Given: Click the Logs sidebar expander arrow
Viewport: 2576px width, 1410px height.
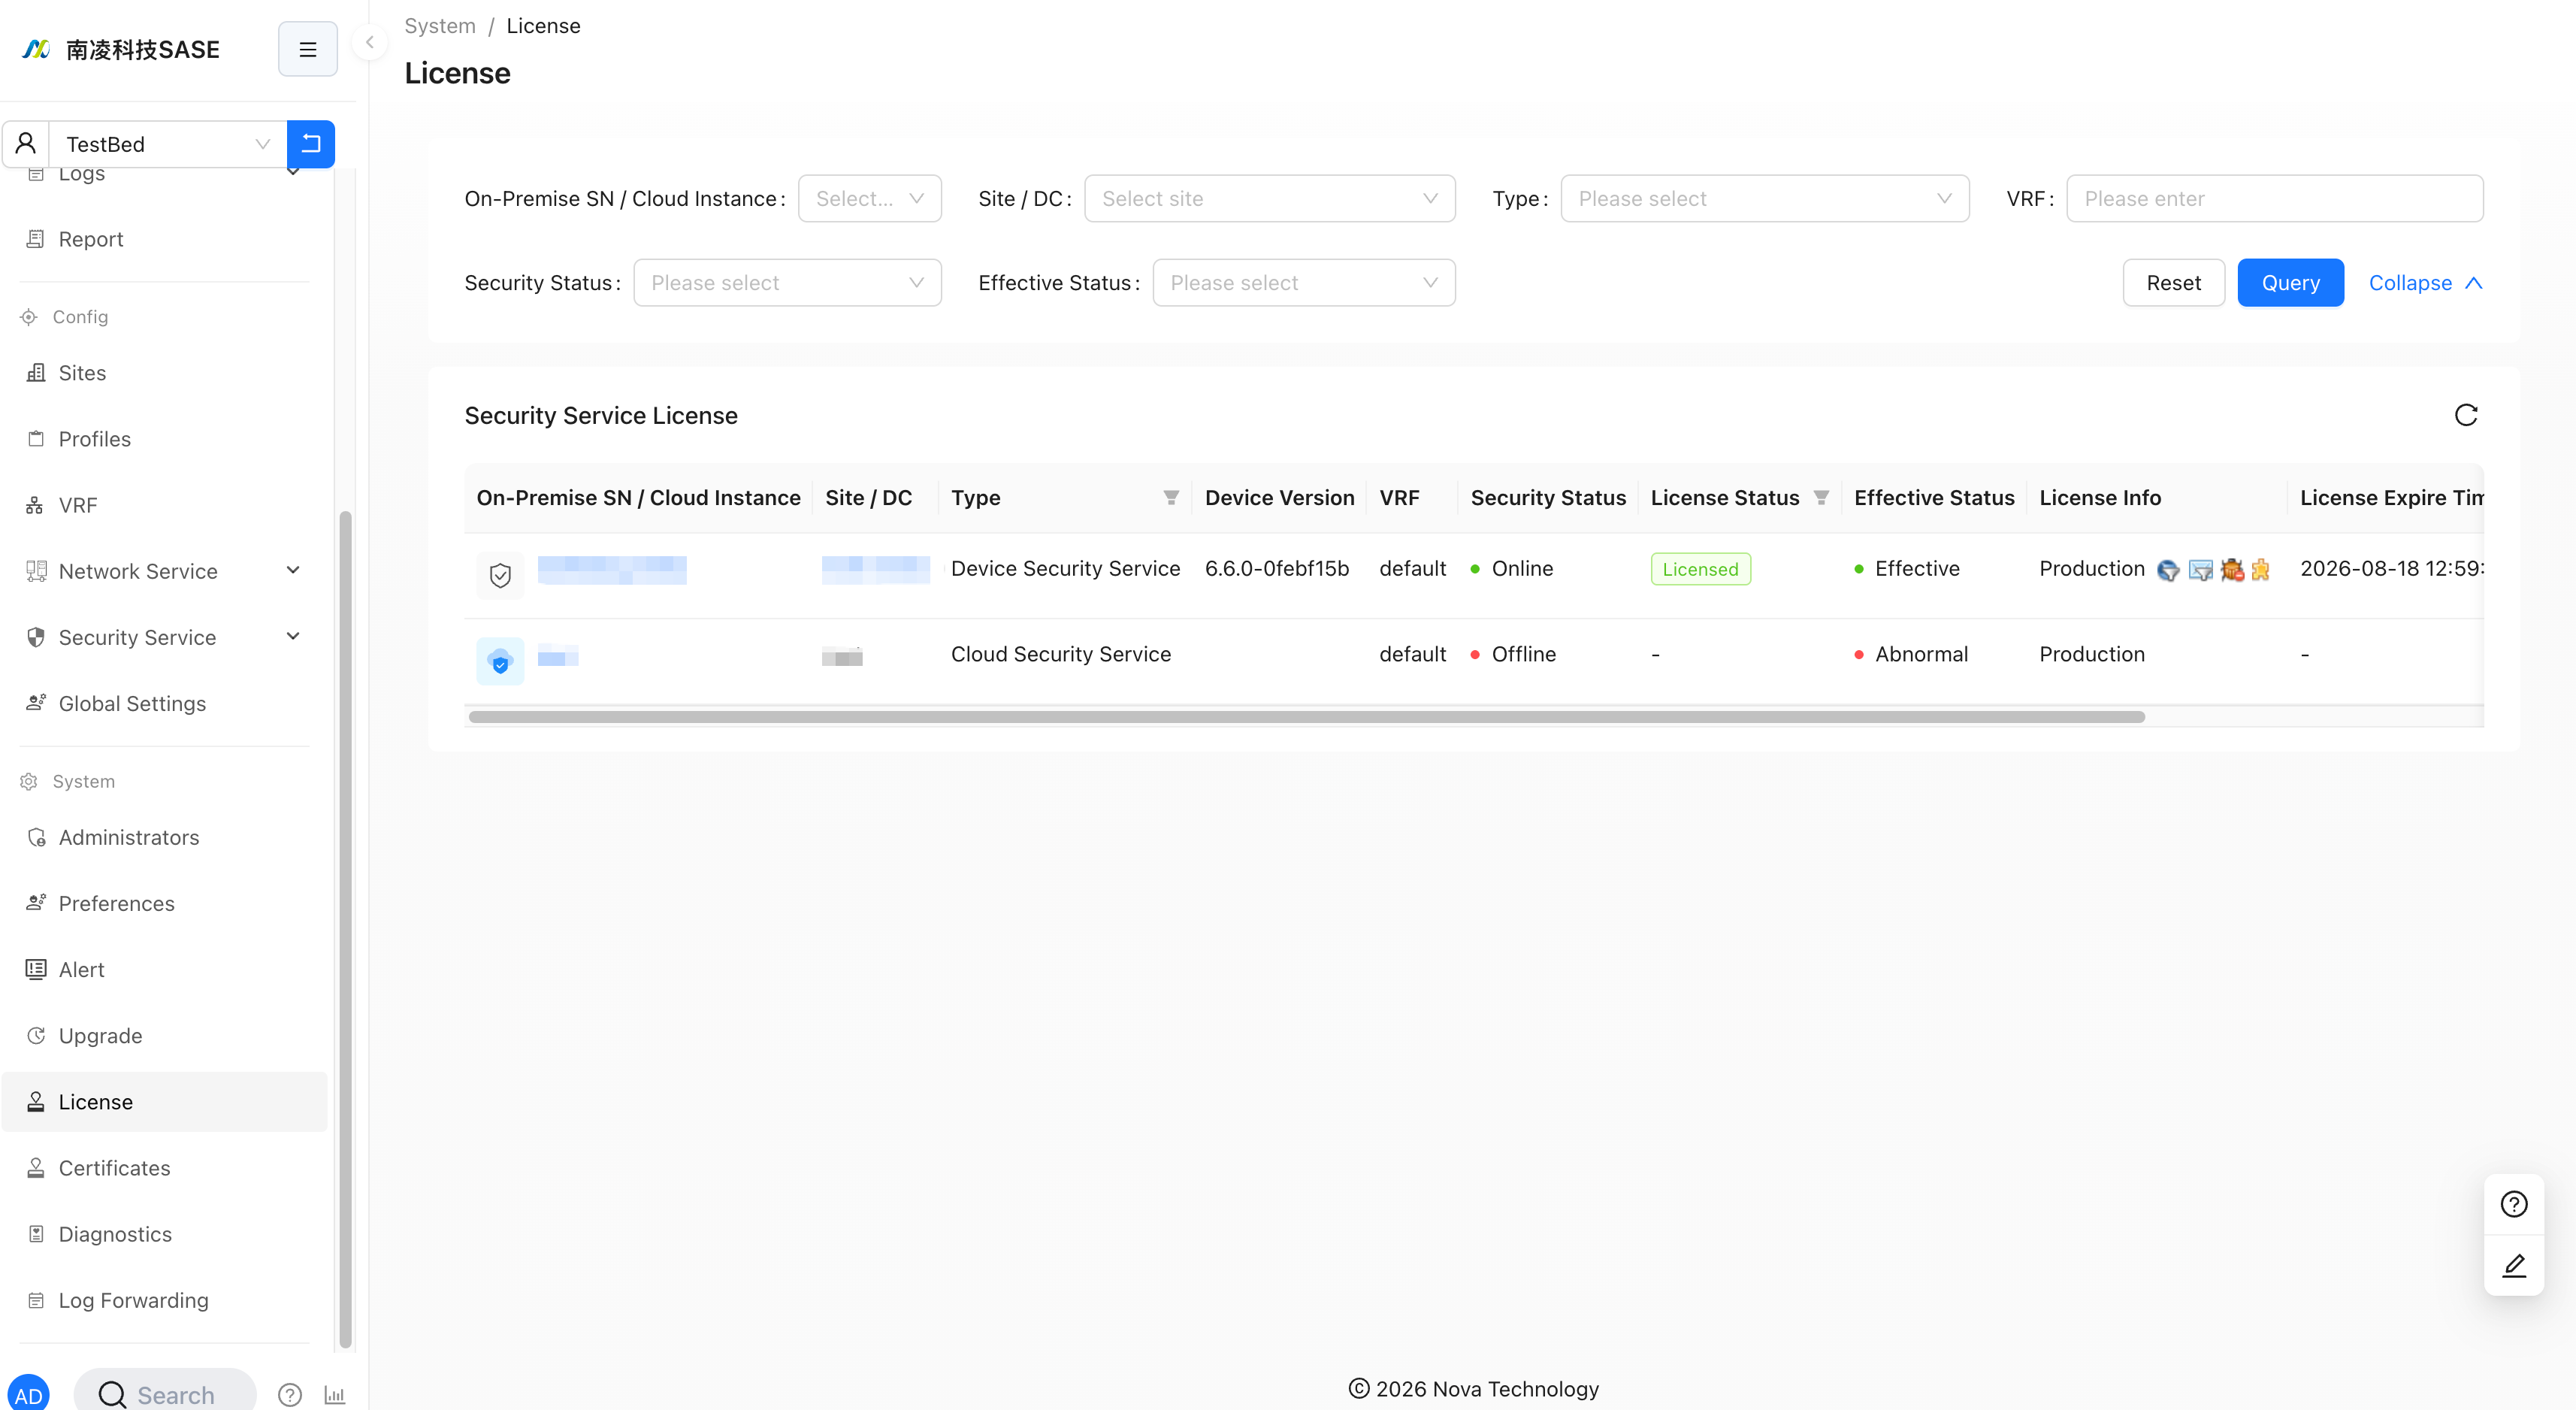Looking at the screenshot, I should click(293, 172).
